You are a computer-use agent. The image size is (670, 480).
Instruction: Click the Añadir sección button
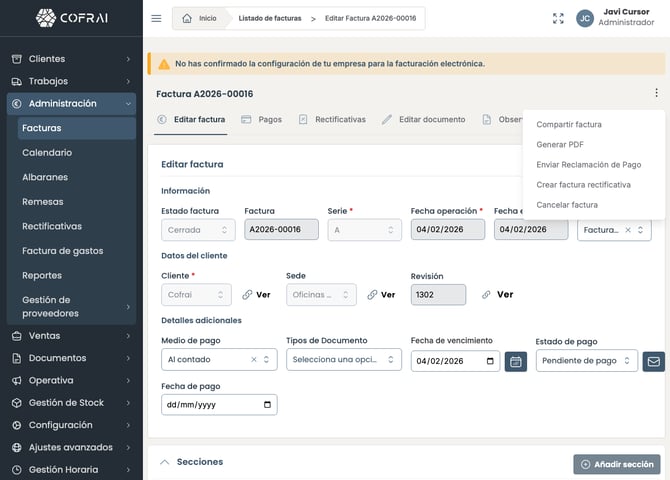617,464
